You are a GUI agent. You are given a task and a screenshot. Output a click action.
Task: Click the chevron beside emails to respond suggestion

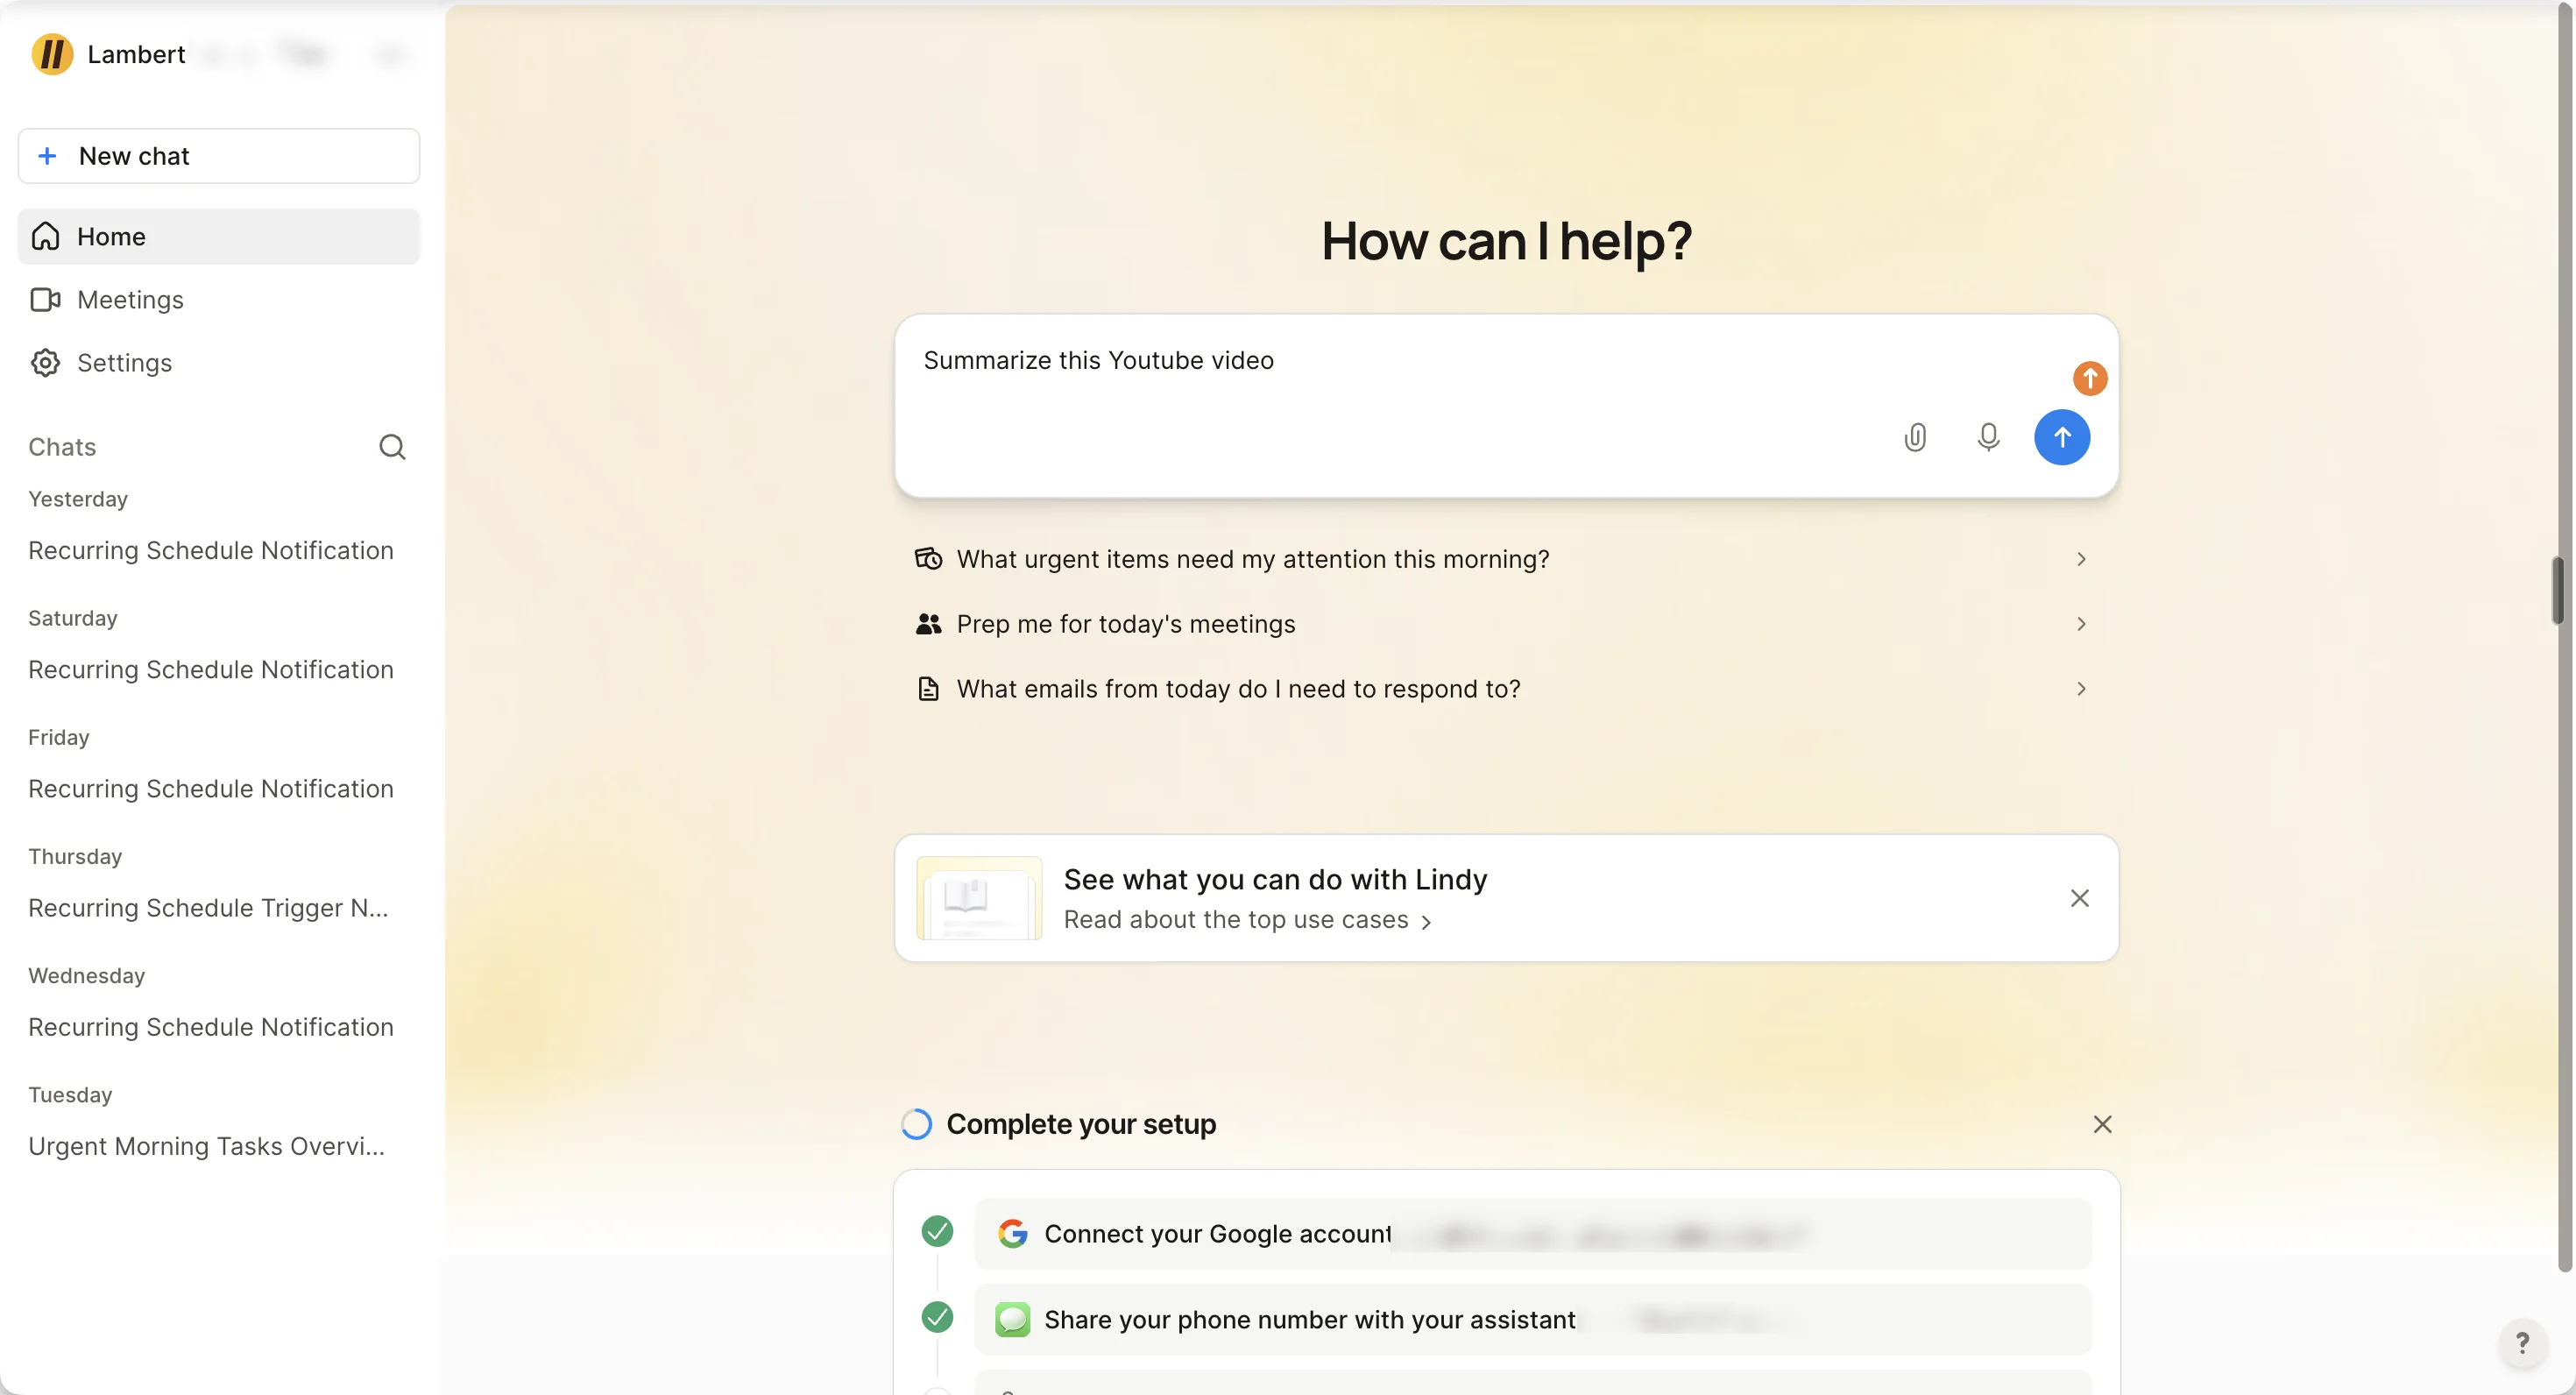pyautogui.click(x=2081, y=689)
